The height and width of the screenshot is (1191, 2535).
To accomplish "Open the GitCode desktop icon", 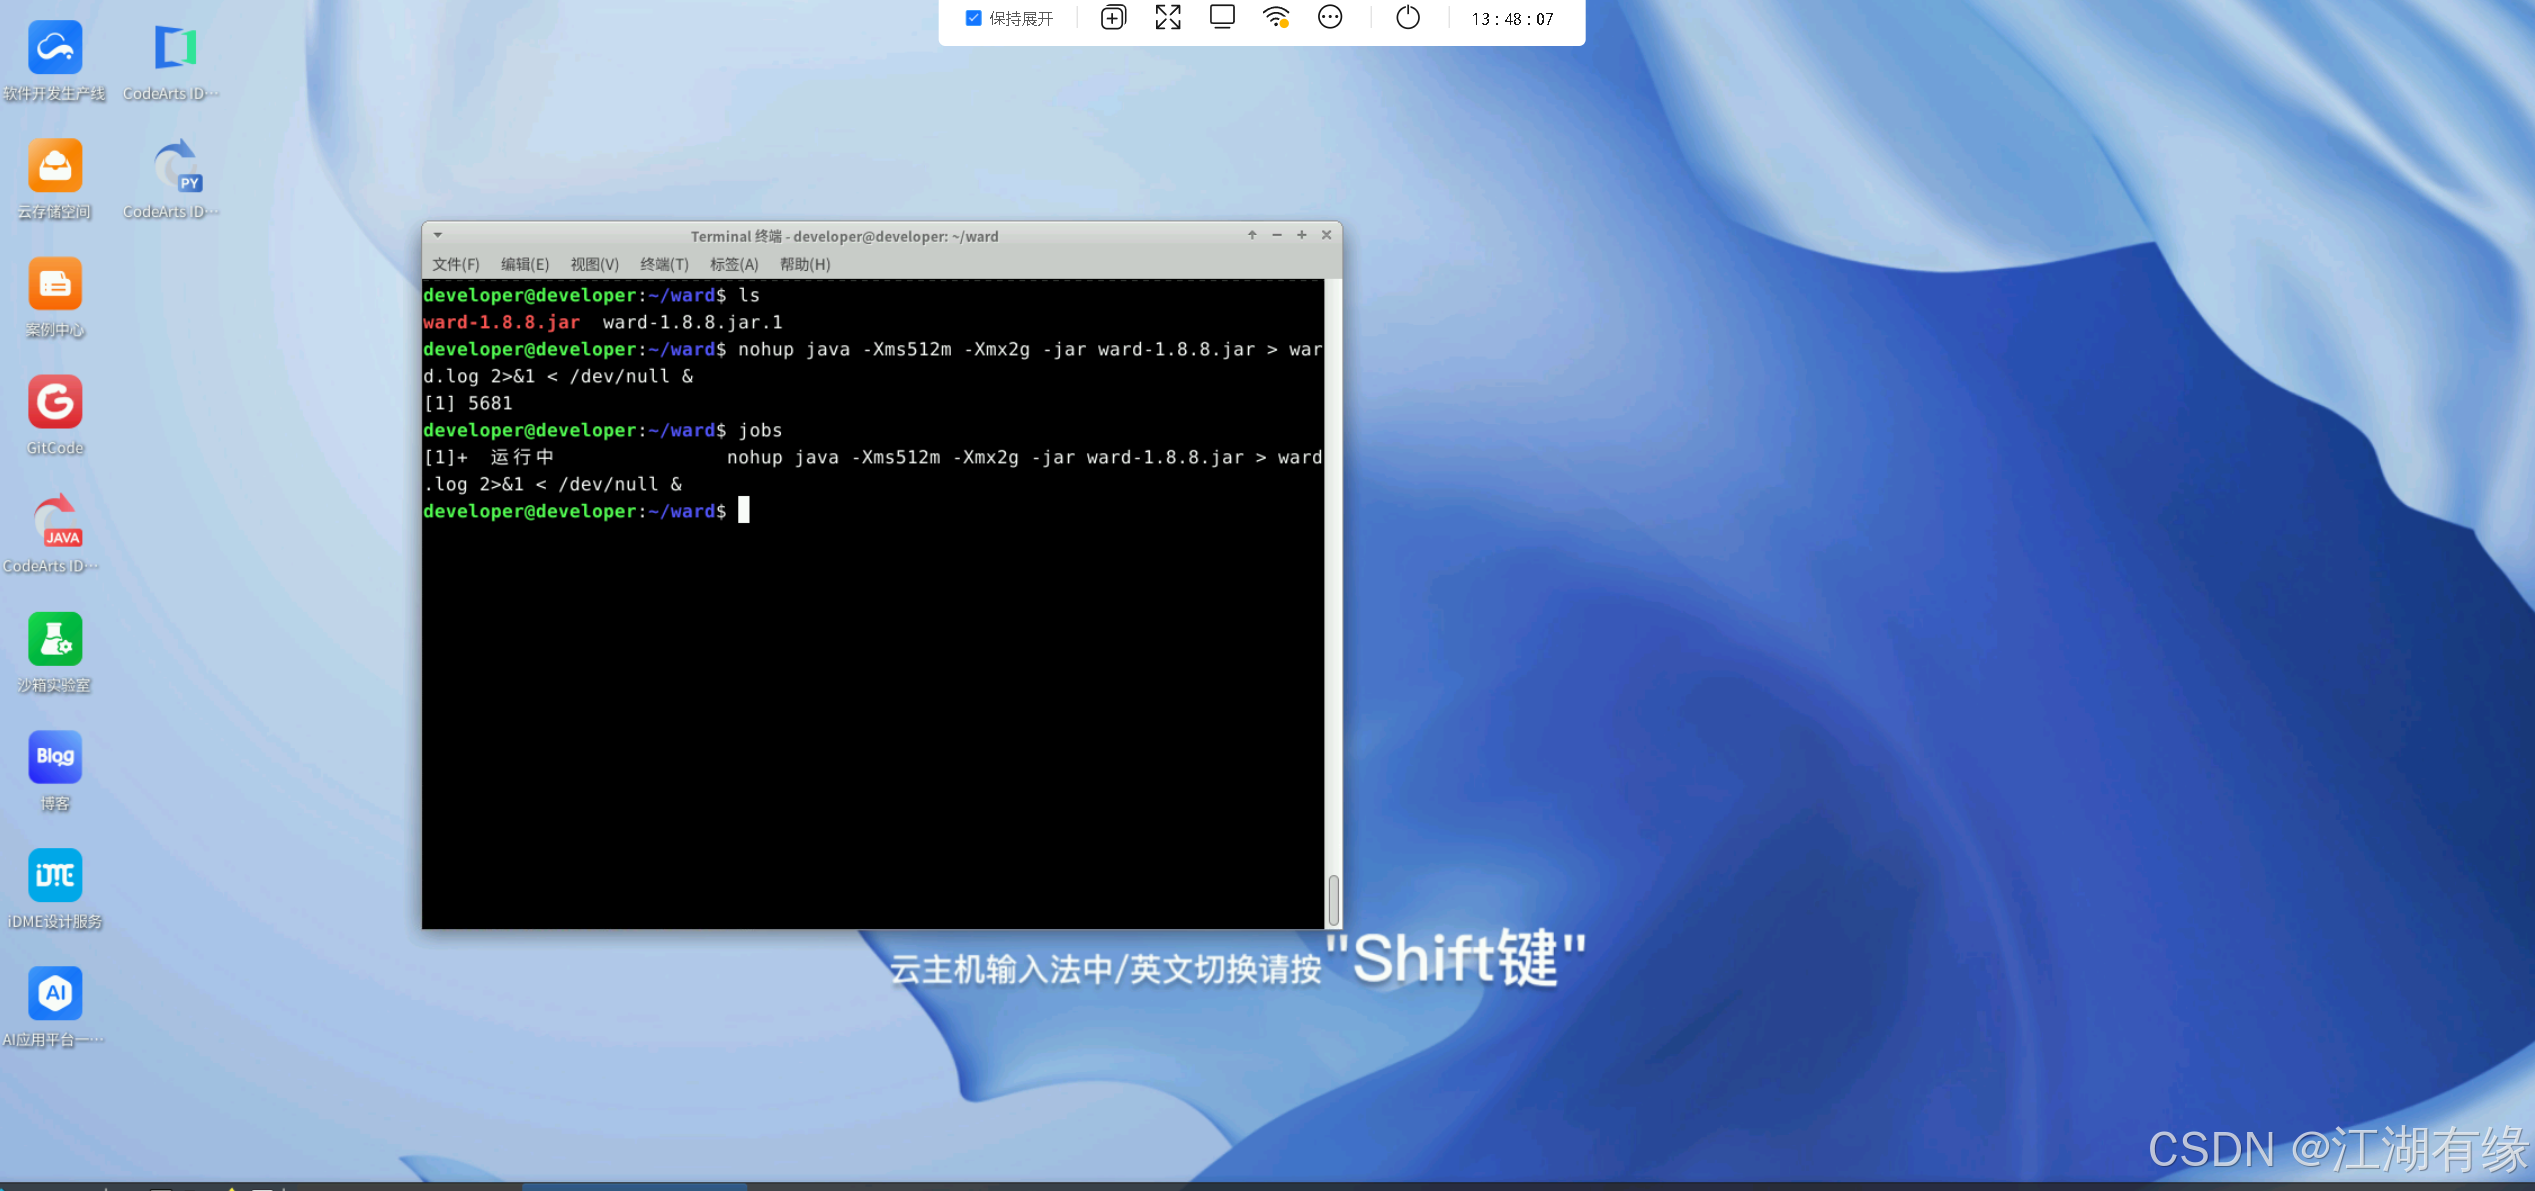I will click(x=55, y=403).
